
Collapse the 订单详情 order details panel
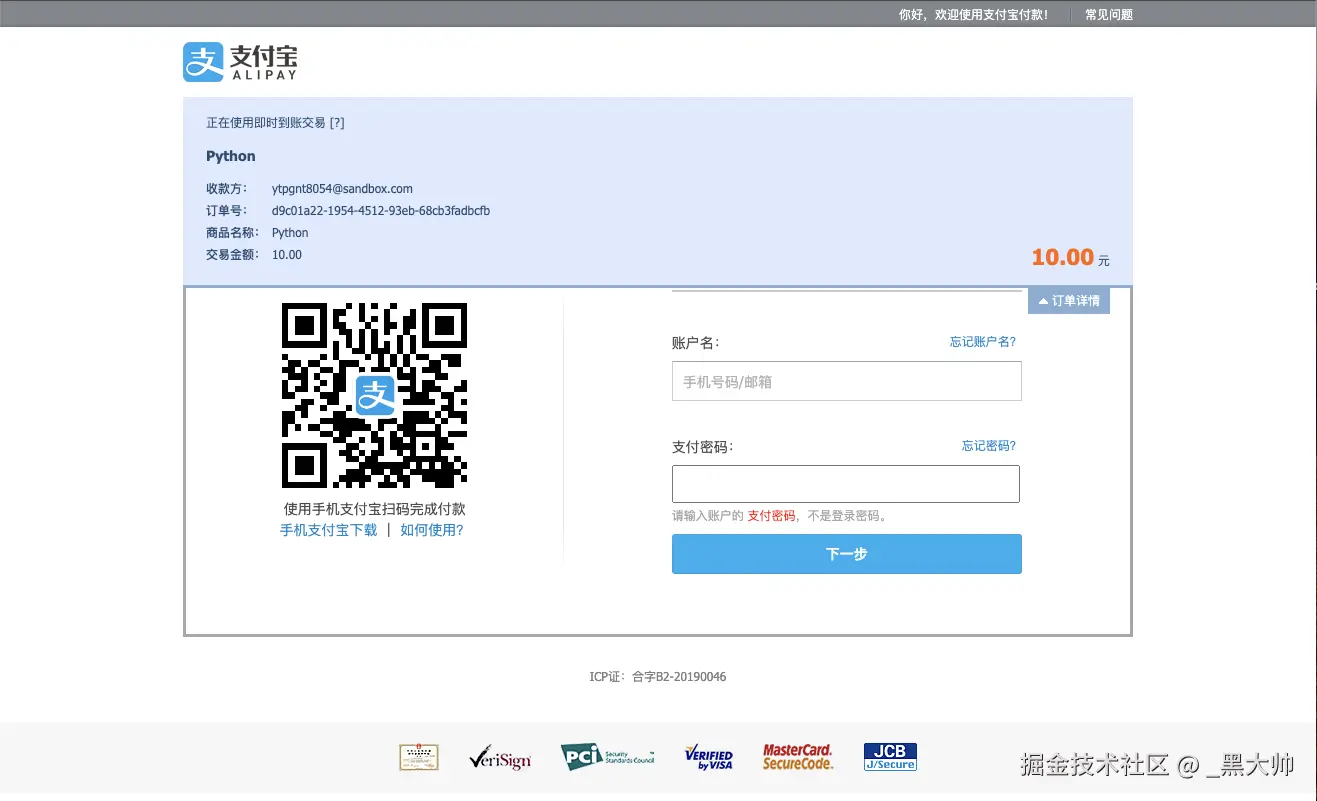[x=1069, y=300]
